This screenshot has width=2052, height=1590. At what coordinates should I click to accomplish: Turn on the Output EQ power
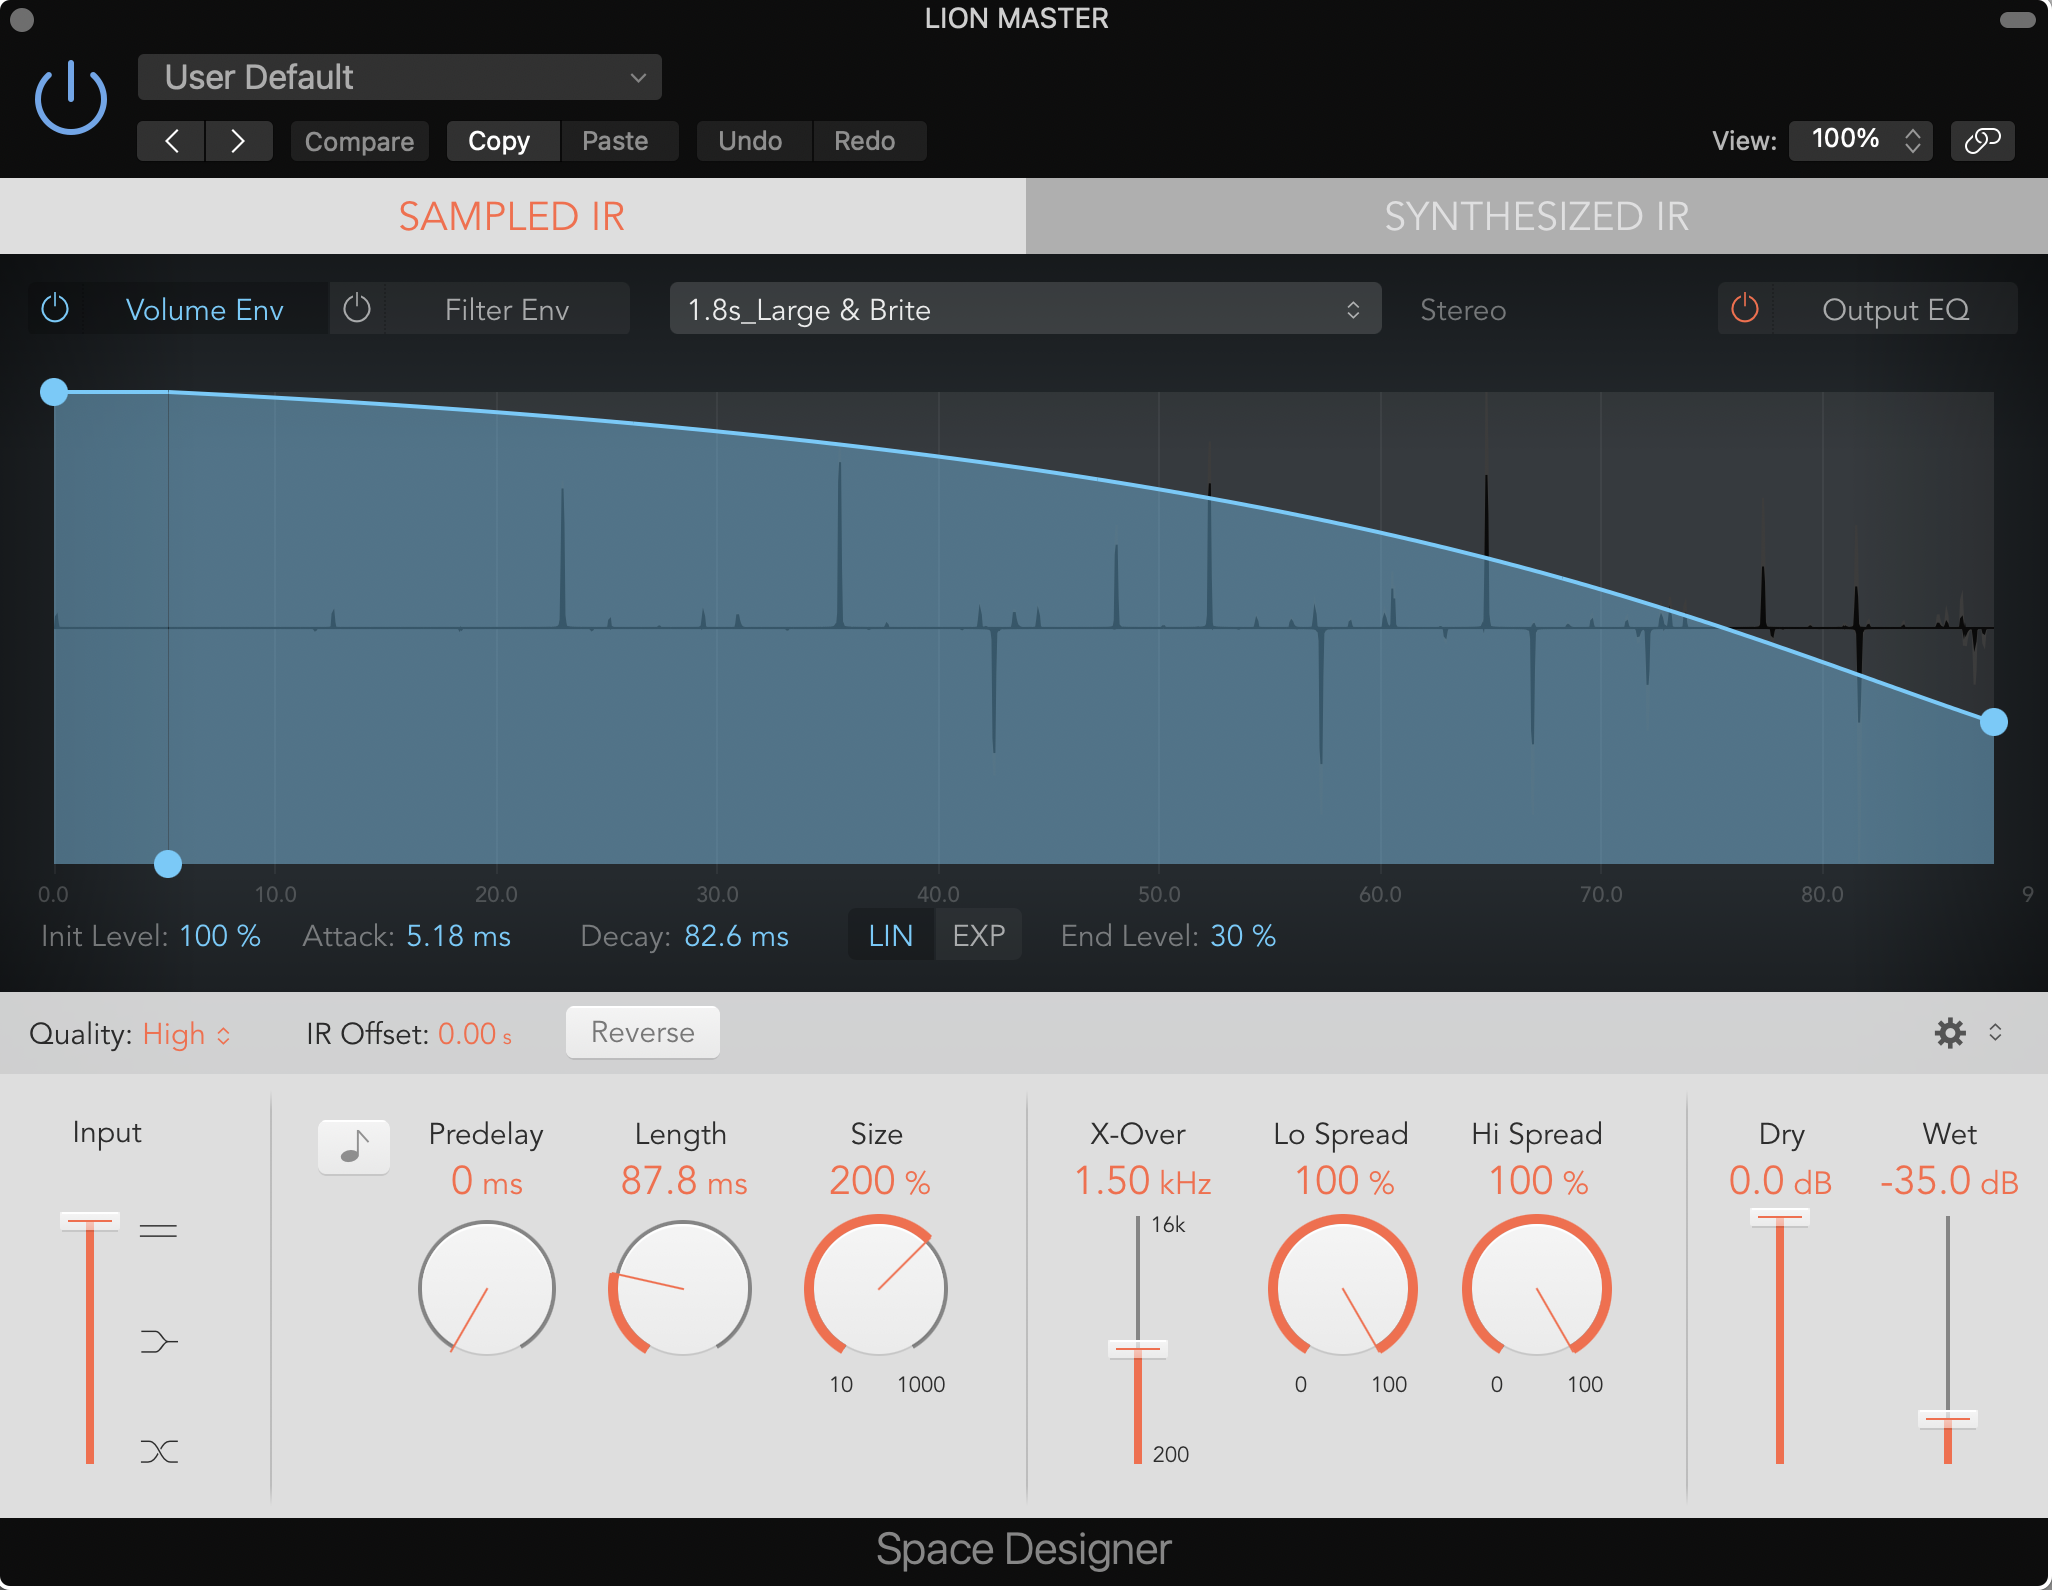(x=1744, y=309)
